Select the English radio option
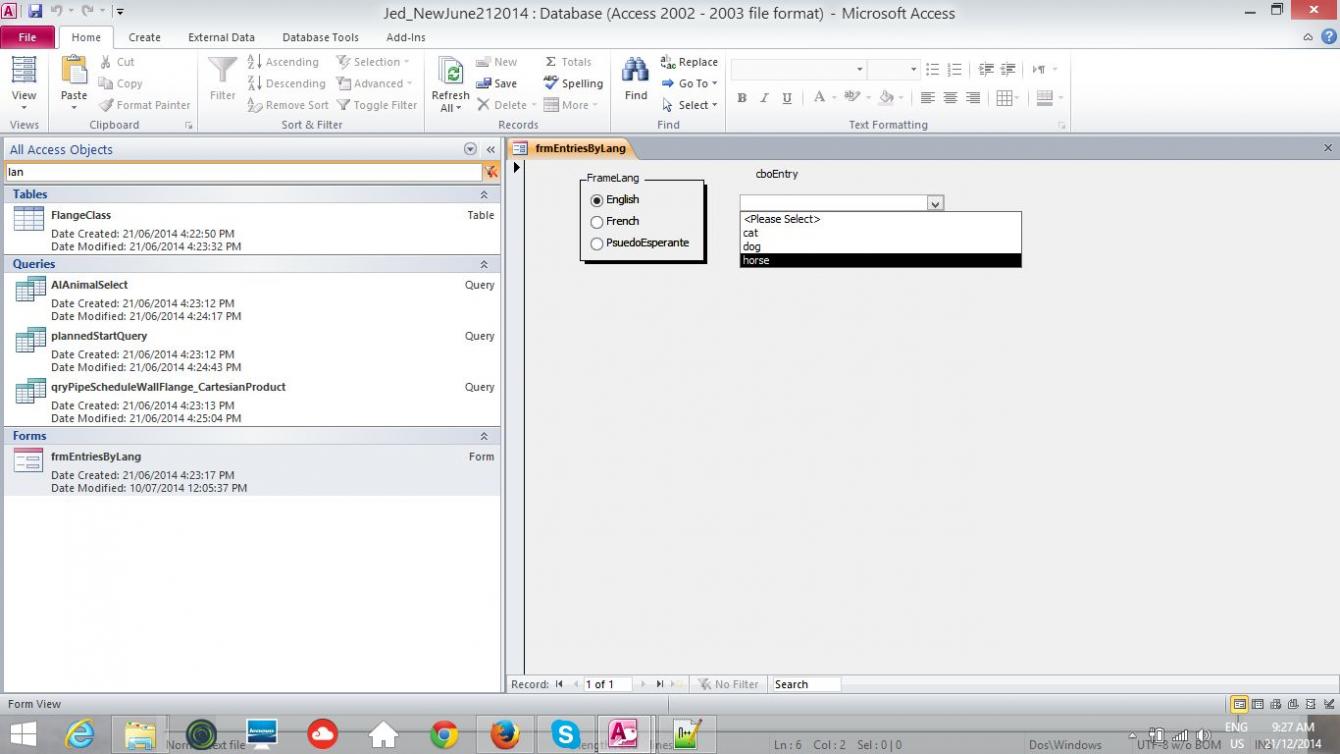The height and width of the screenshot is (754, 1340). (597, 200)
